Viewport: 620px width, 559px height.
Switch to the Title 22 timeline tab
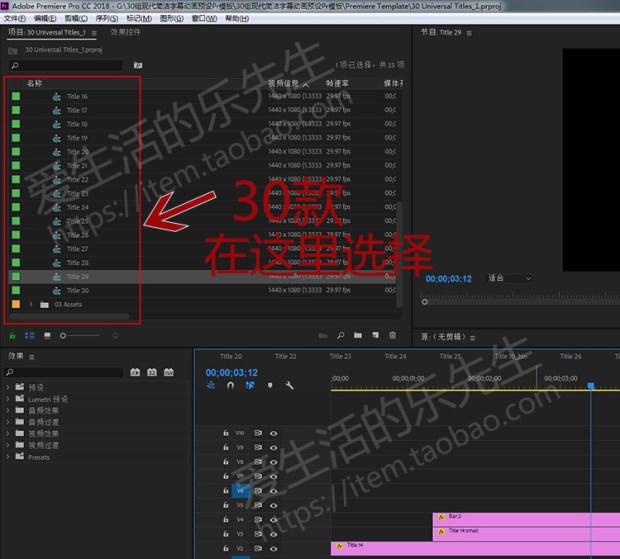[x=285, y=356]
